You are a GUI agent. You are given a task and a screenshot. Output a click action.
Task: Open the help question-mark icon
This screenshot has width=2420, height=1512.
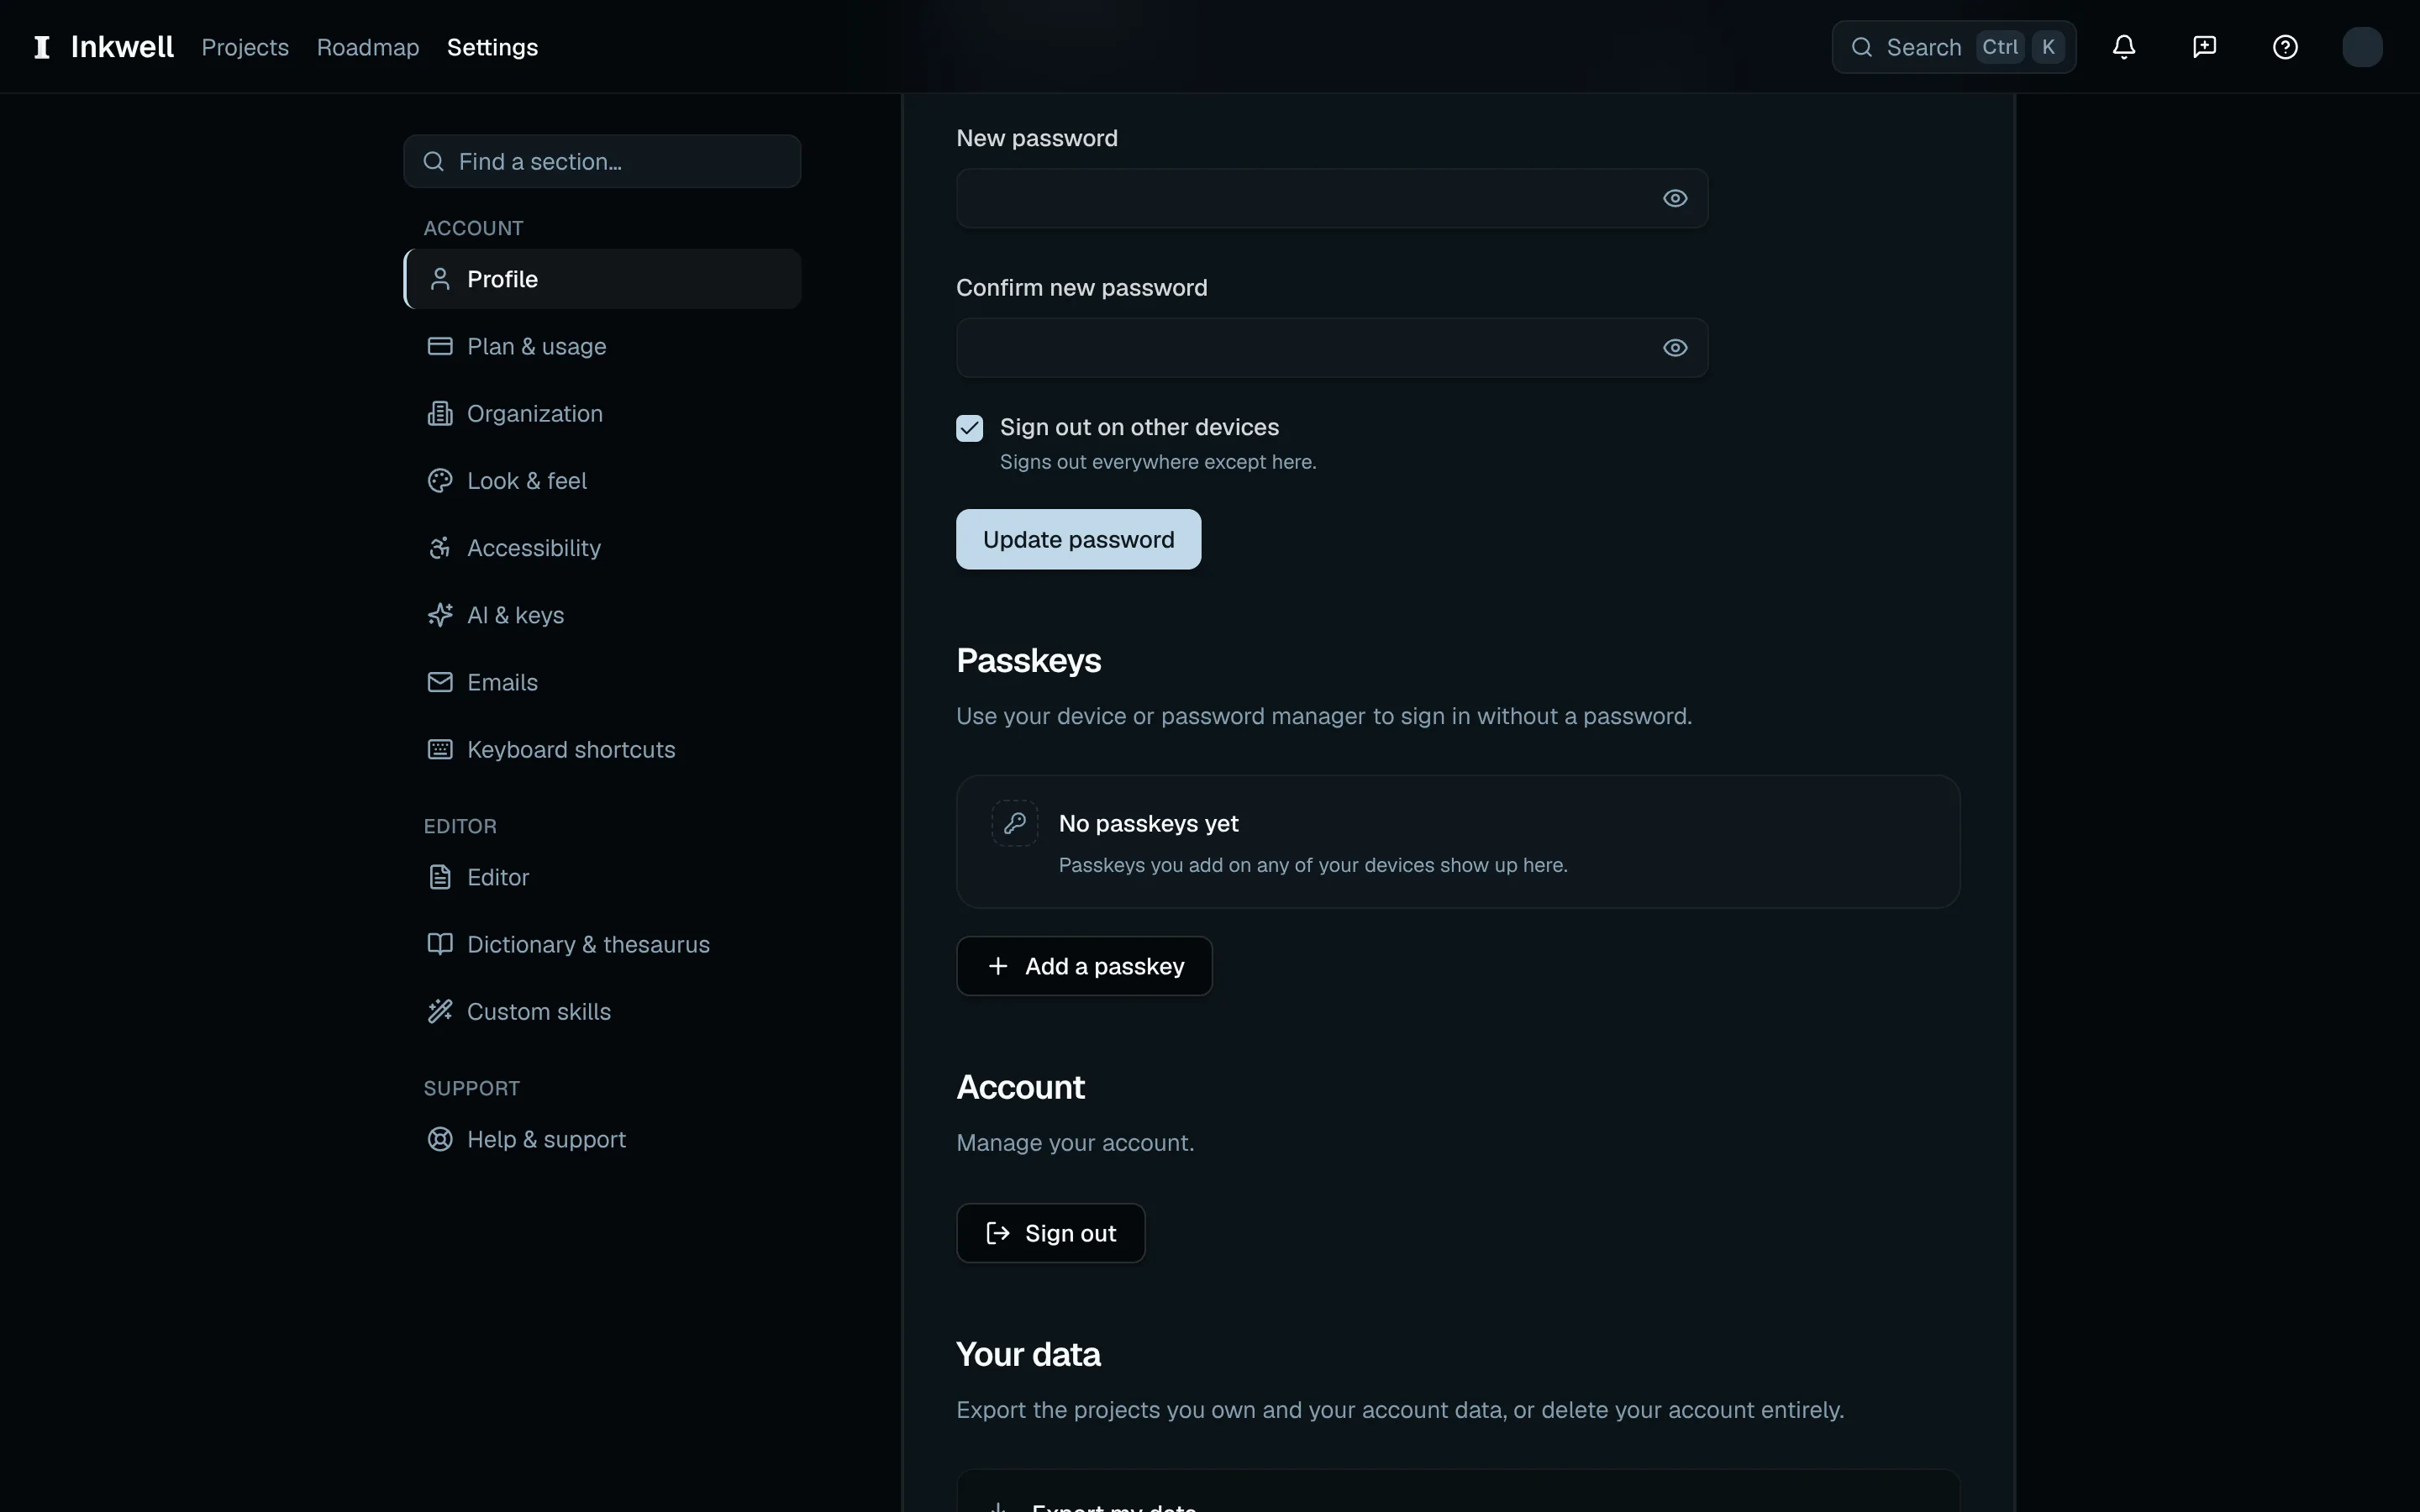click(x=2285, y=47)
